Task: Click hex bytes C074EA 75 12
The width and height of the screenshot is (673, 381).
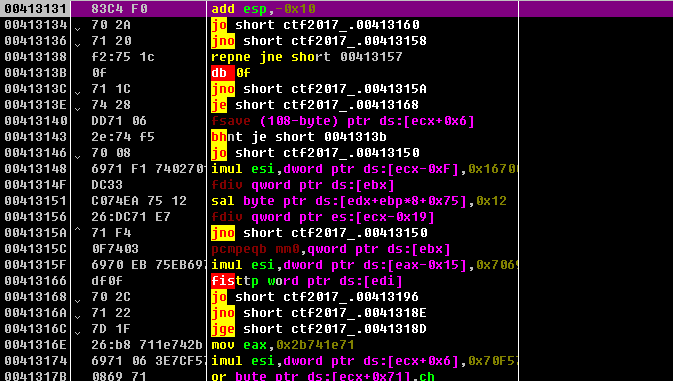Action: [139, 201]
